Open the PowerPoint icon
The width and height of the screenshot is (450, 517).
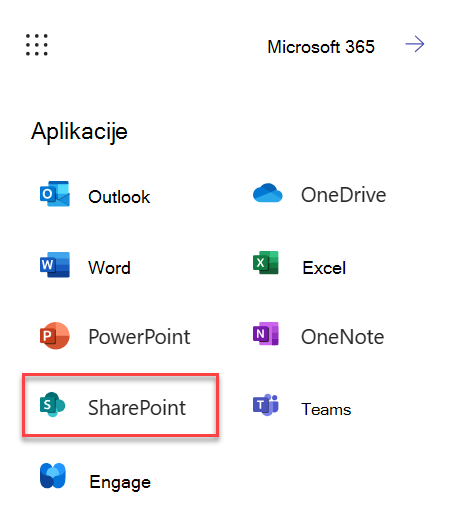point(55,335)
